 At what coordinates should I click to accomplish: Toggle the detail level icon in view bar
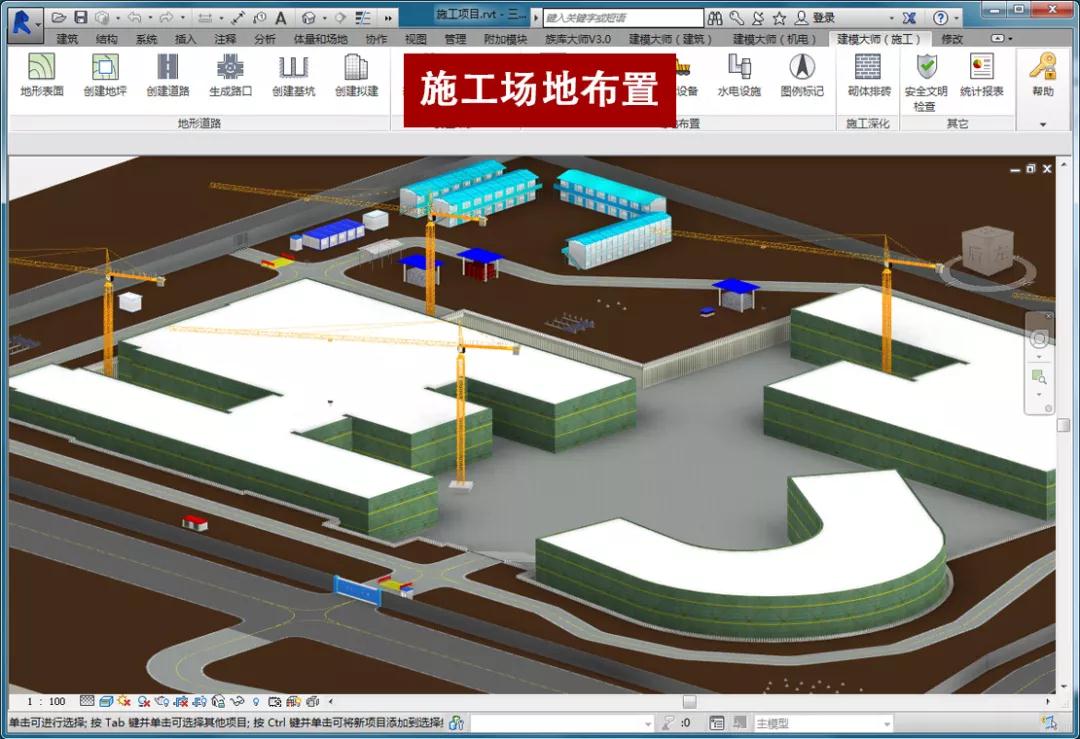coord(87,701)
